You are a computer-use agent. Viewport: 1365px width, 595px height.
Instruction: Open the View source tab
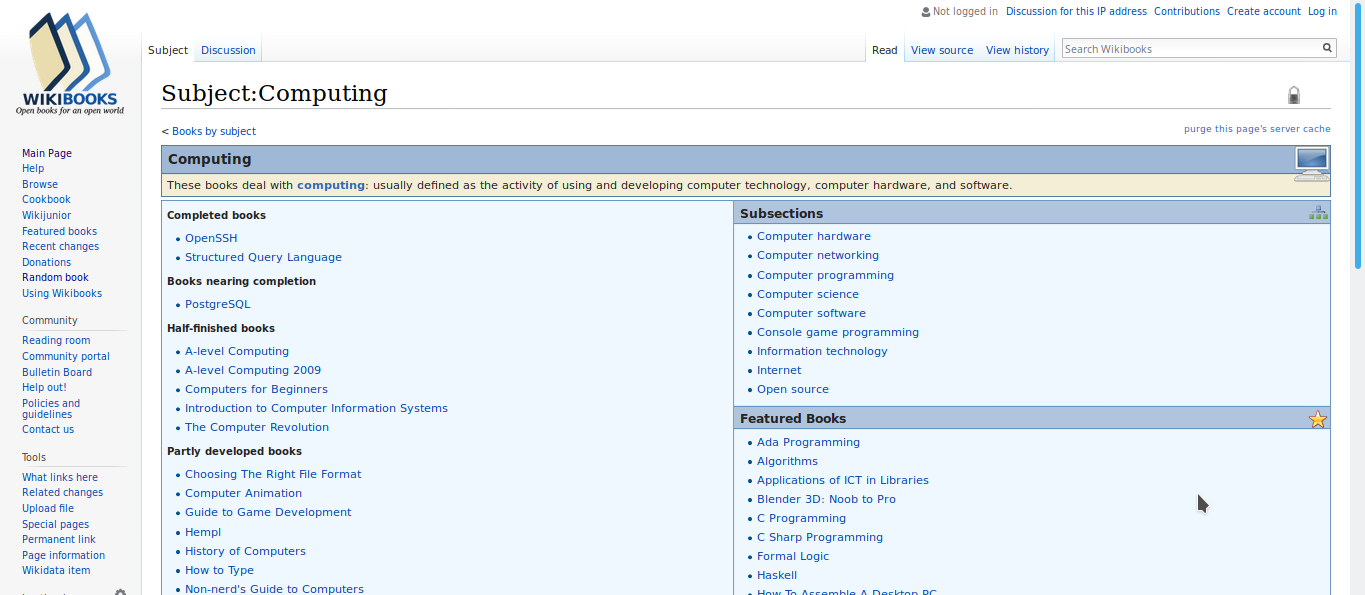[942, 50]
